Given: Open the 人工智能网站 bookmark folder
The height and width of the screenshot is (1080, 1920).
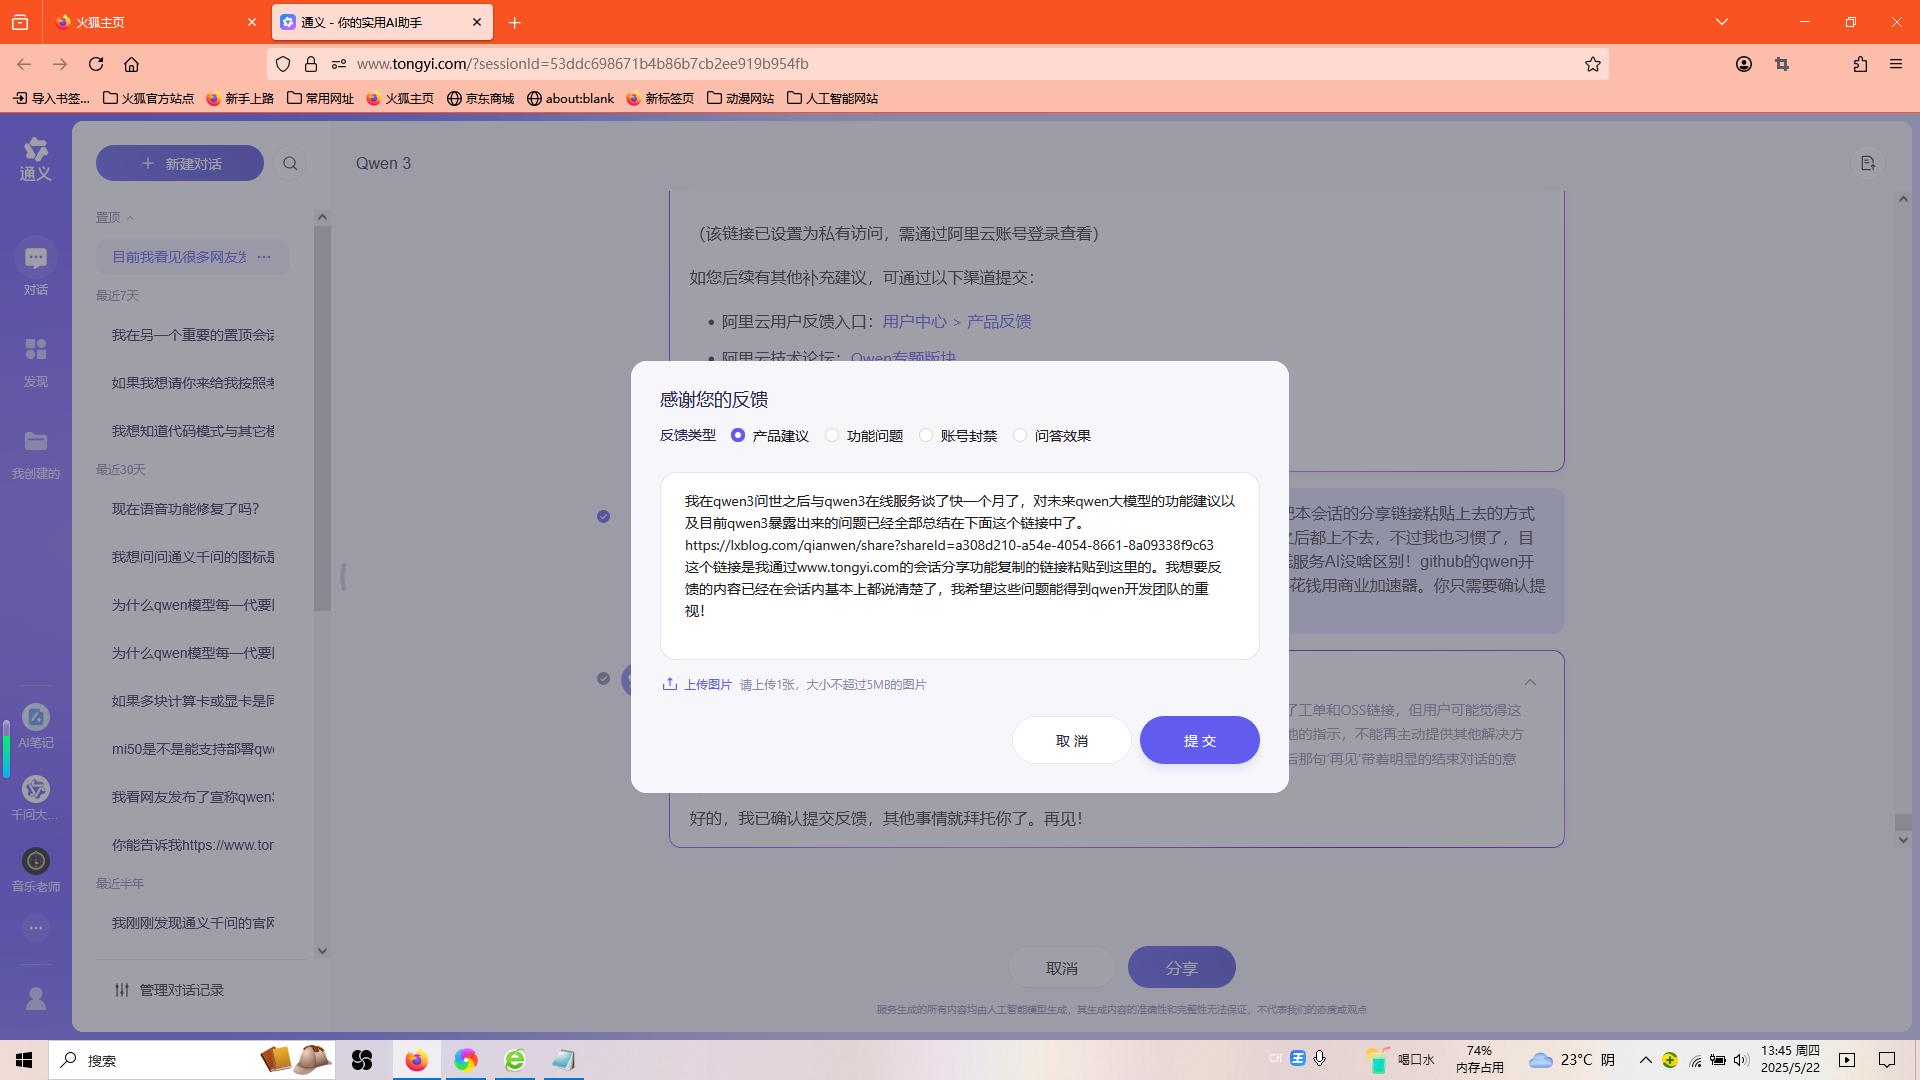Looking at the screenshot, I should 832,98.
